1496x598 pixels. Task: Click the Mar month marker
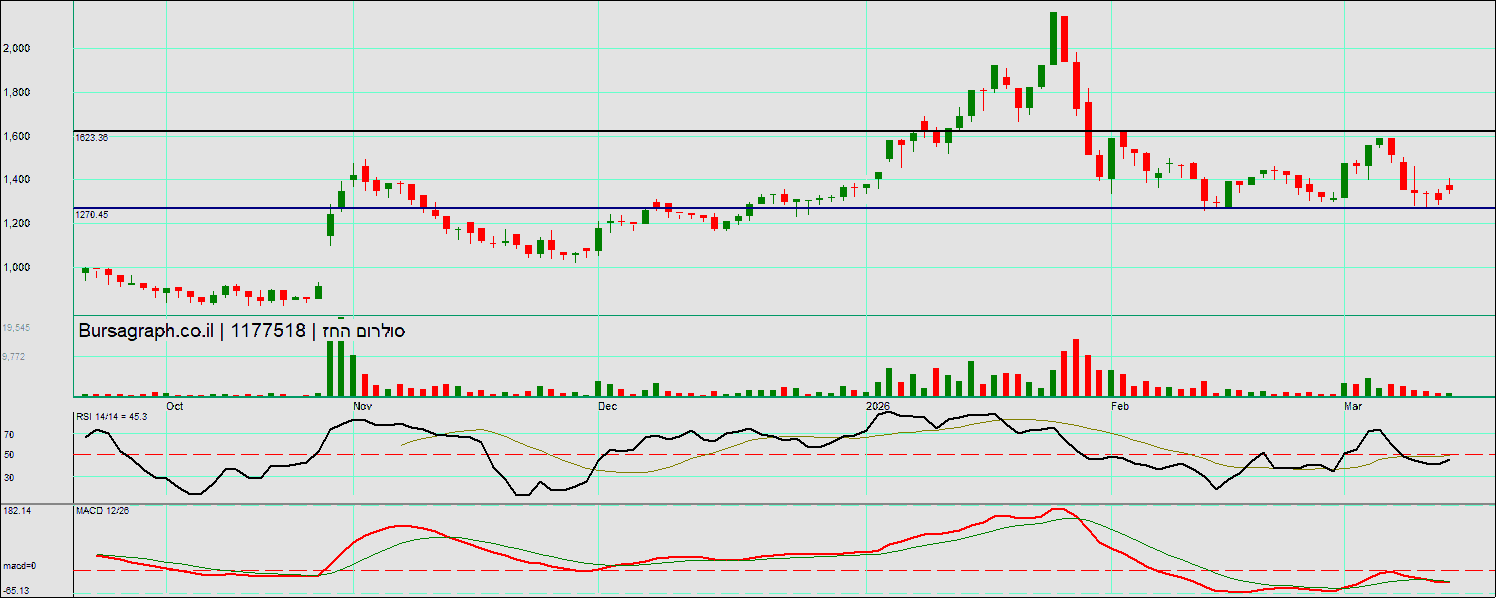pos(1353,406)
